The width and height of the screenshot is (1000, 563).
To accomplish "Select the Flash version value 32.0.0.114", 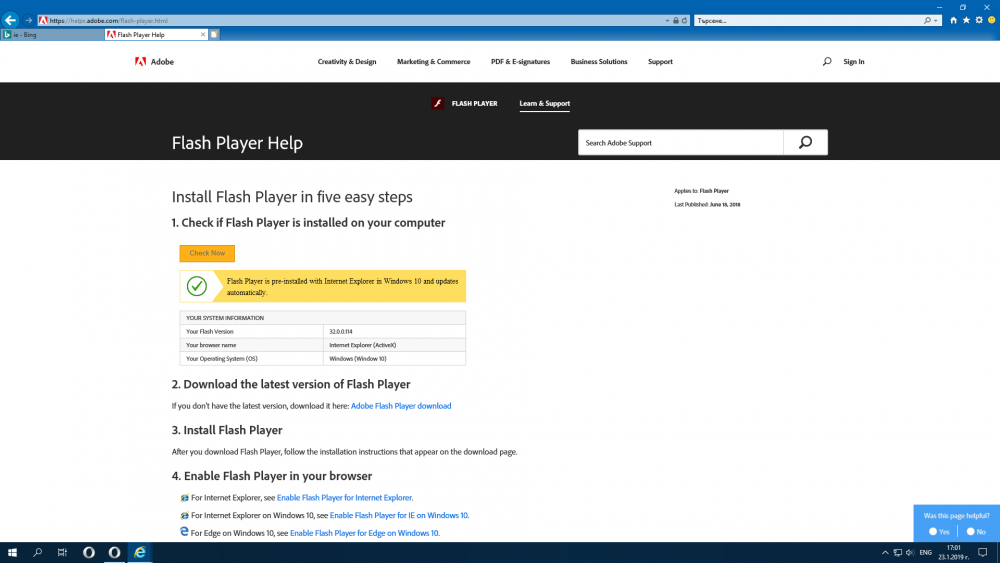I will coord(341,332).
